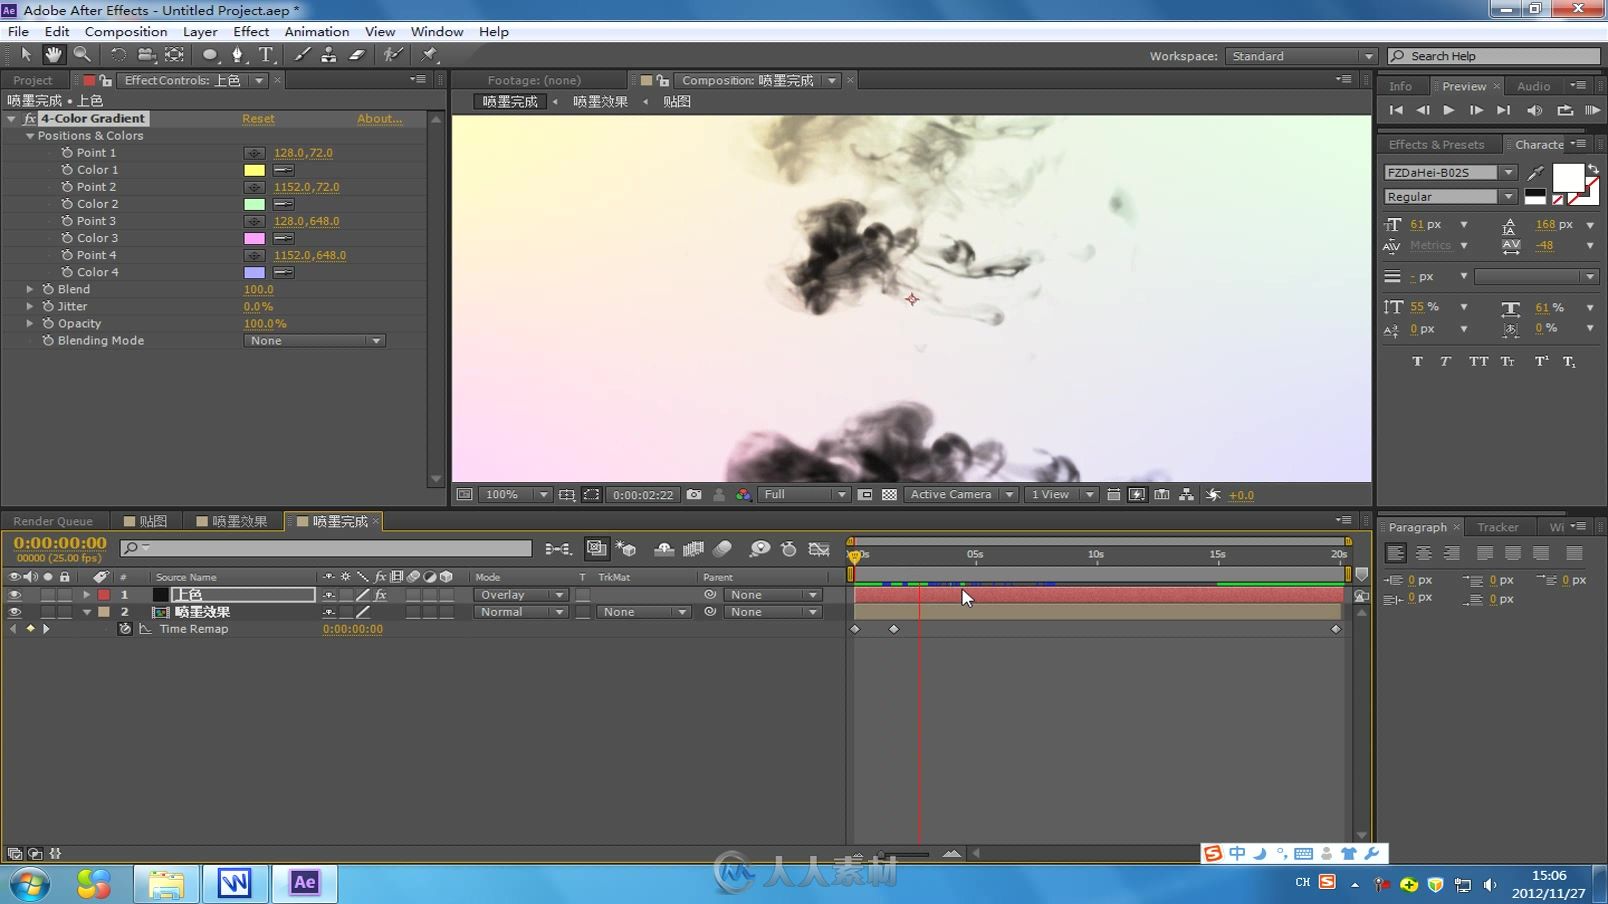Switch to the Project panel tab

(x=33, y=80)
